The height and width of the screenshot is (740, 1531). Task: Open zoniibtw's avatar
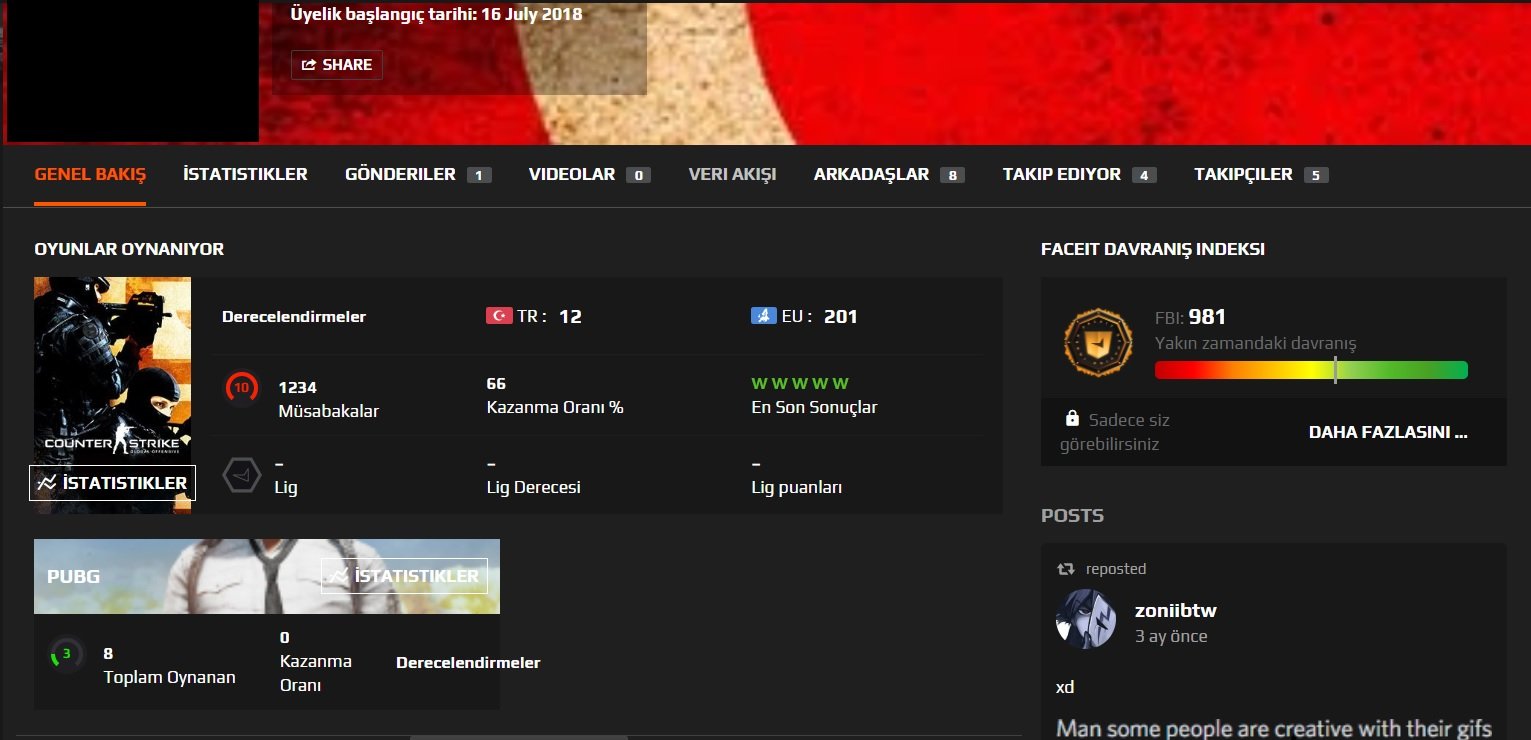(x=1086, y=619)
